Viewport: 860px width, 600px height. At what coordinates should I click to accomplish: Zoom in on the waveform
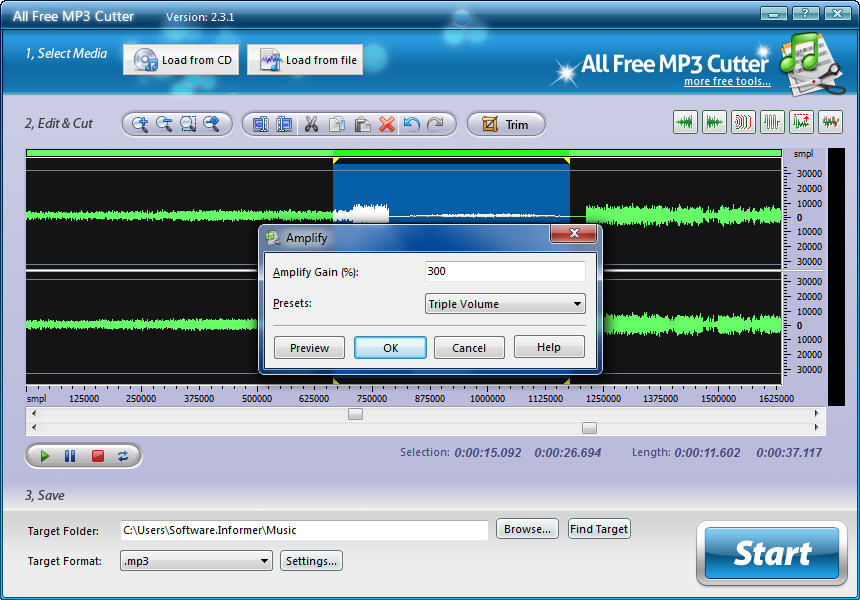143,123
